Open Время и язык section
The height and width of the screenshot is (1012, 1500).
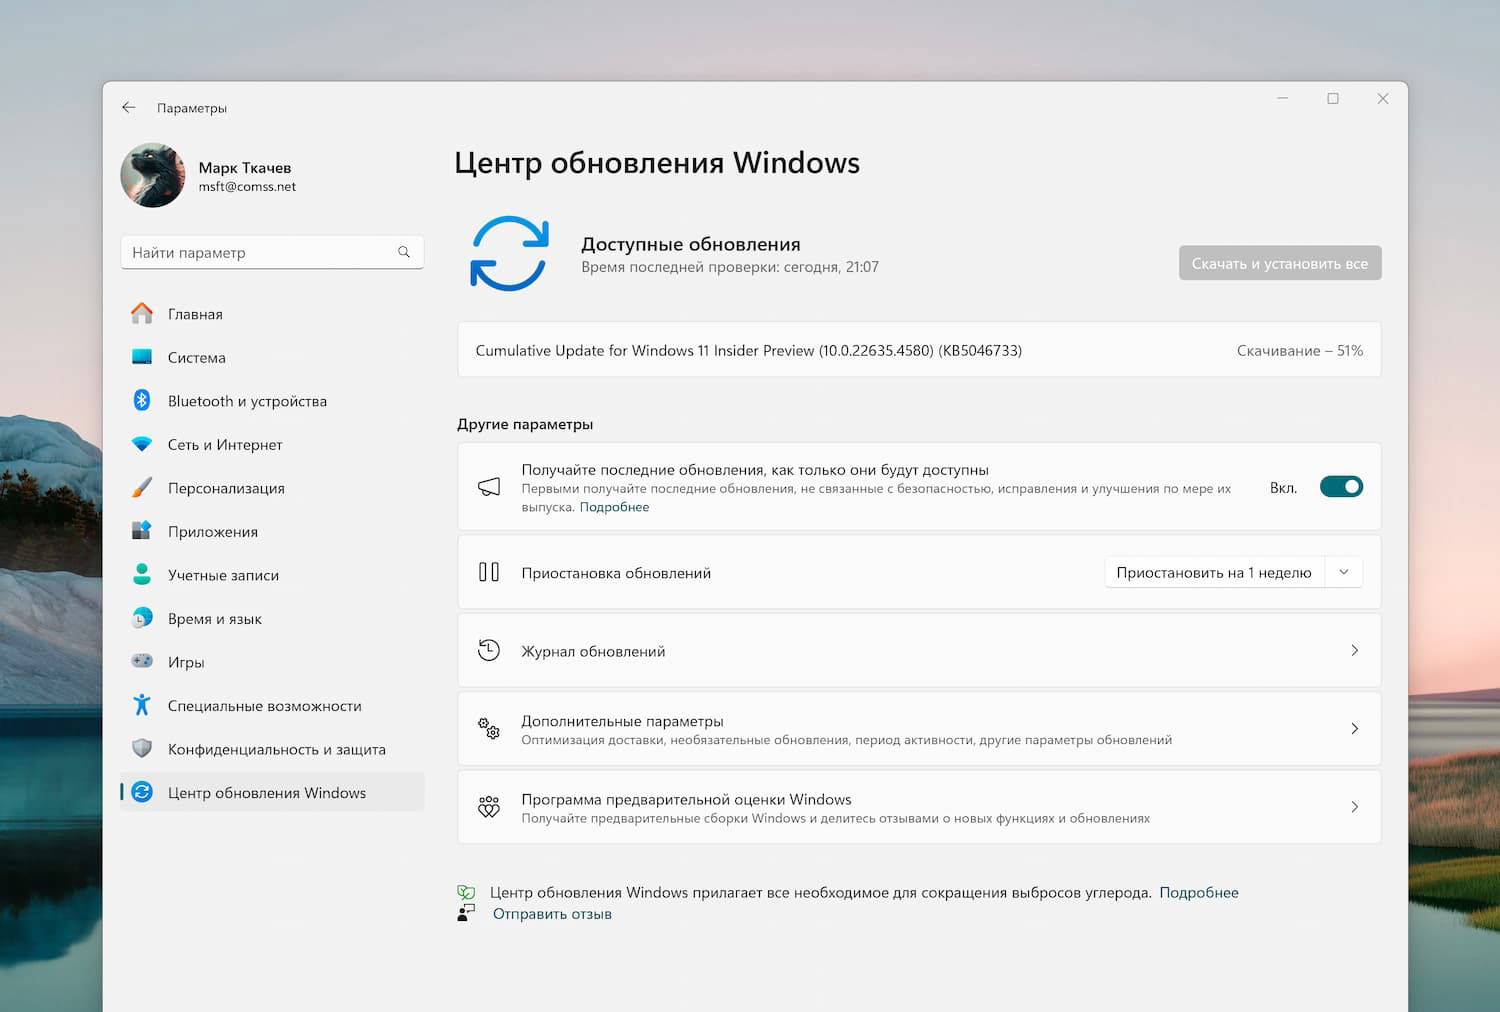tap(272, 618)
